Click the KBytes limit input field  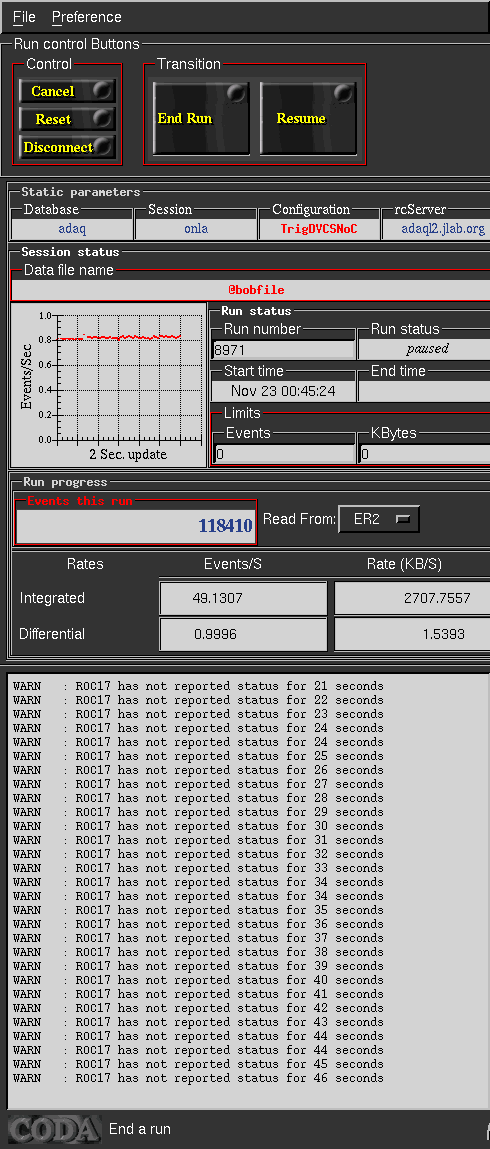tap(425, 454)
